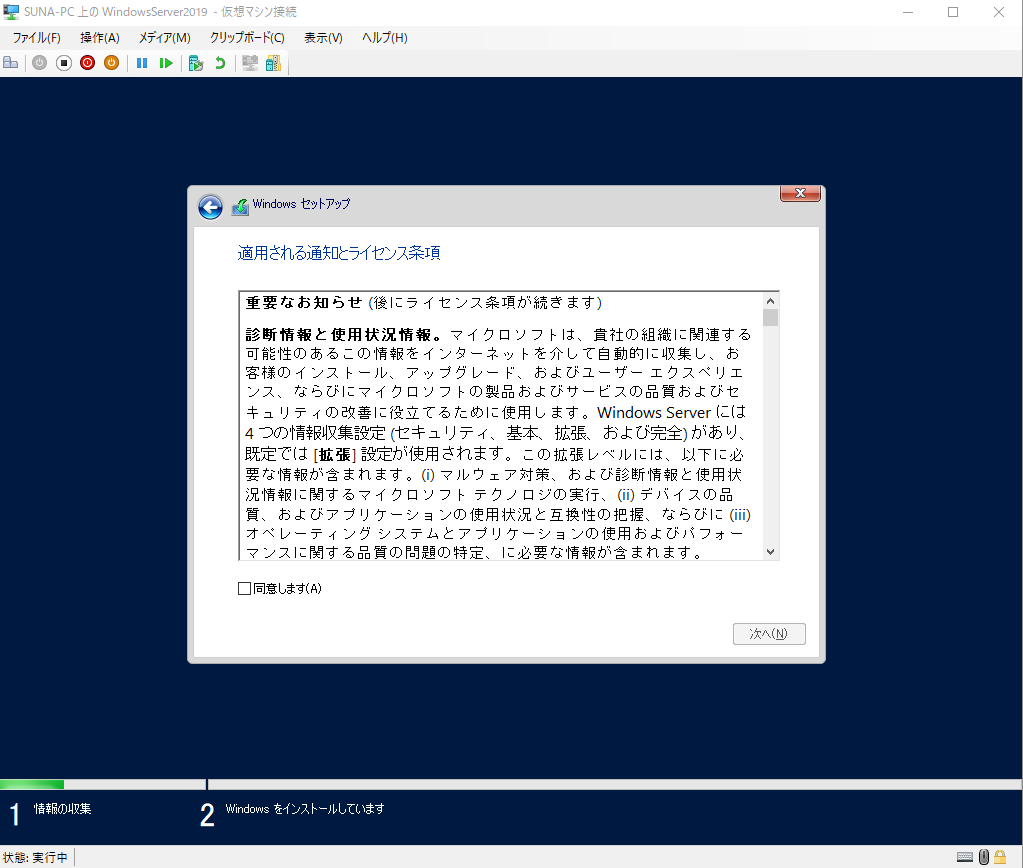
Task: Check the 同意します(A) checkbox
Action: tap(245, 589)
